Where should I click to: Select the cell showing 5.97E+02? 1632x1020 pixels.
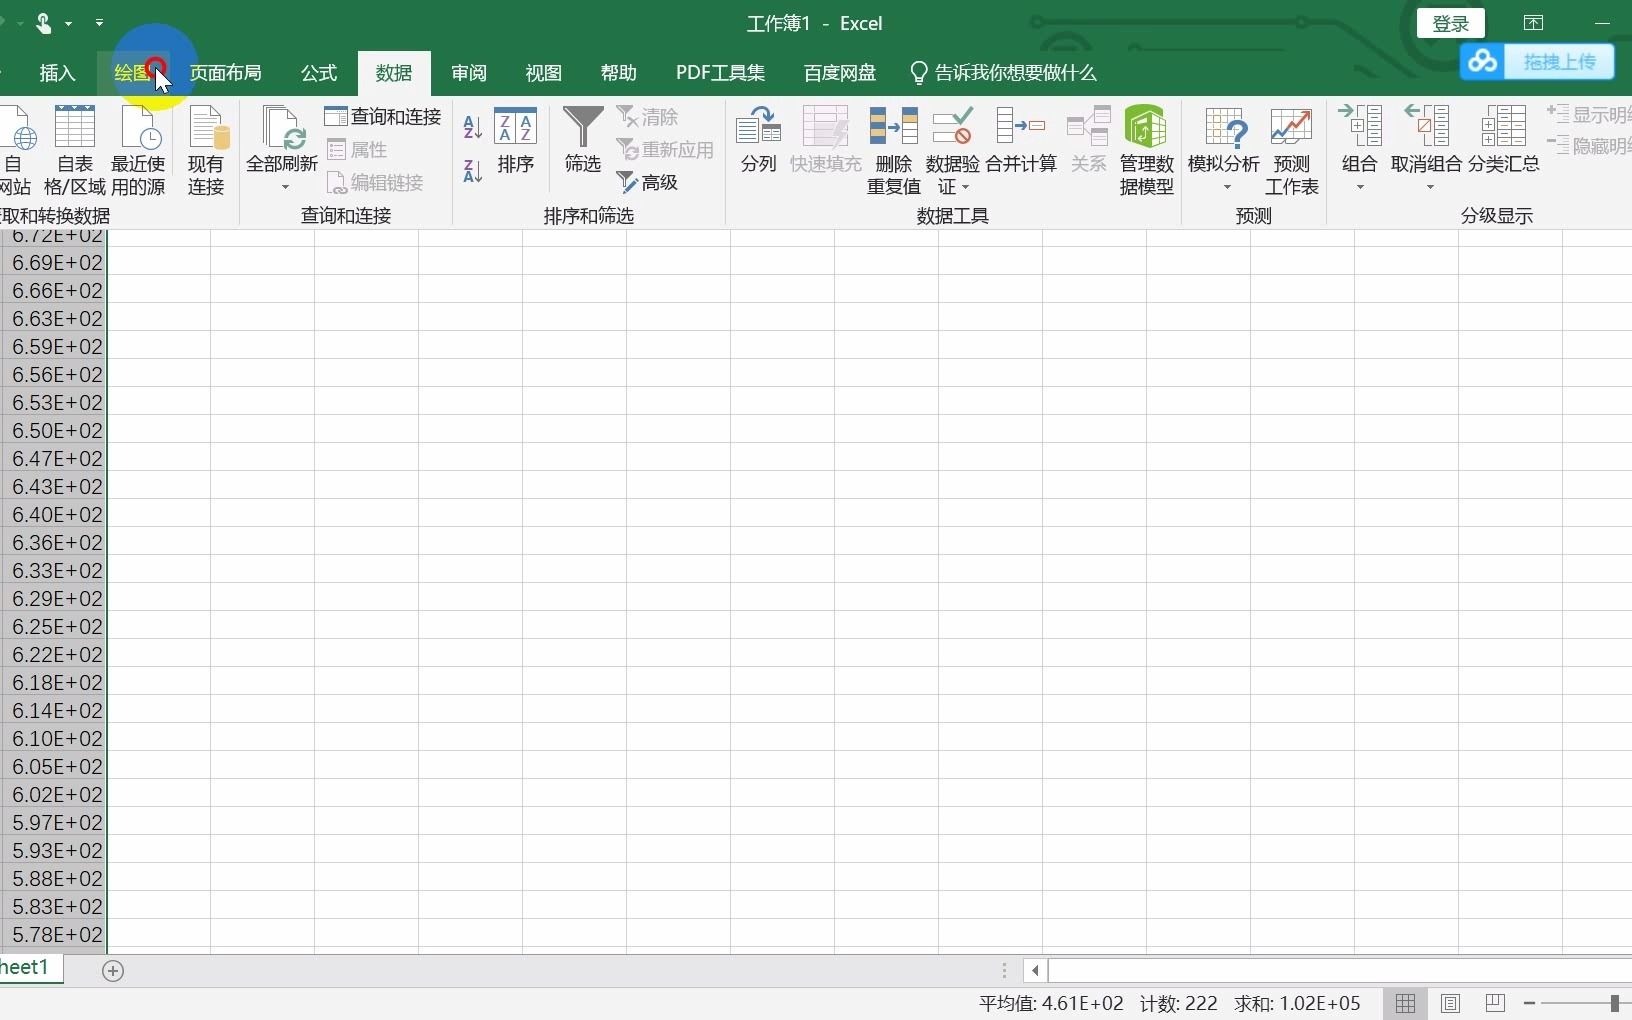pyautogui.click(x=54, y=823)
